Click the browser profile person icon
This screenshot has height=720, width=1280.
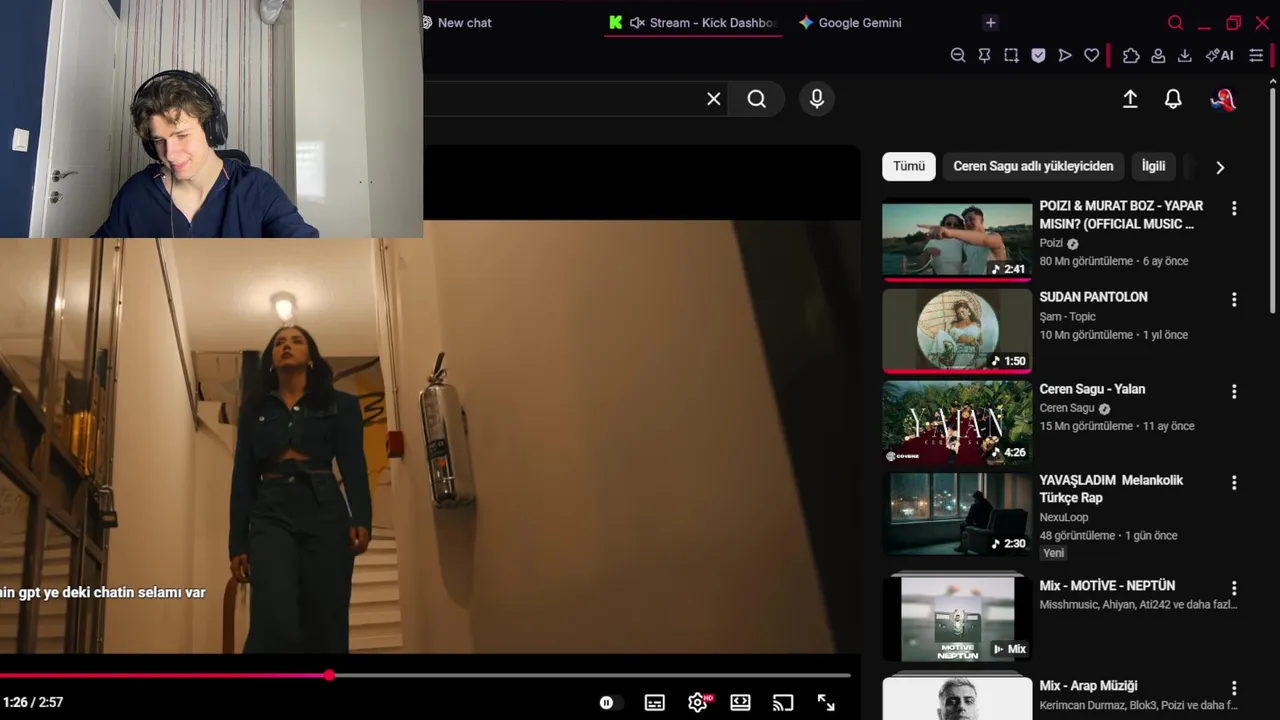[1158, 56]
